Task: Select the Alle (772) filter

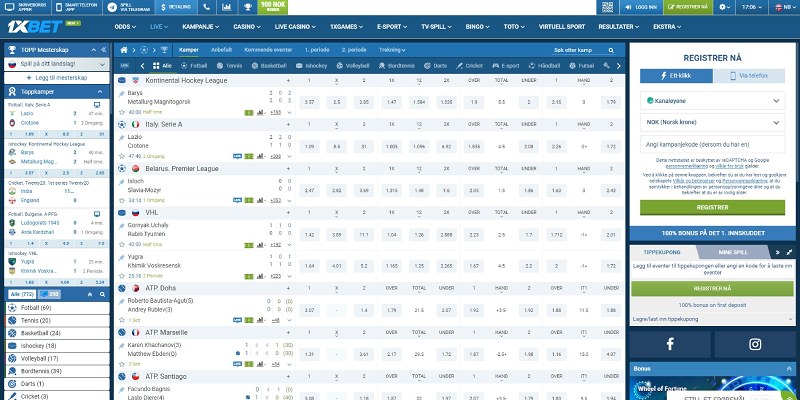Action: coord(22,294)
